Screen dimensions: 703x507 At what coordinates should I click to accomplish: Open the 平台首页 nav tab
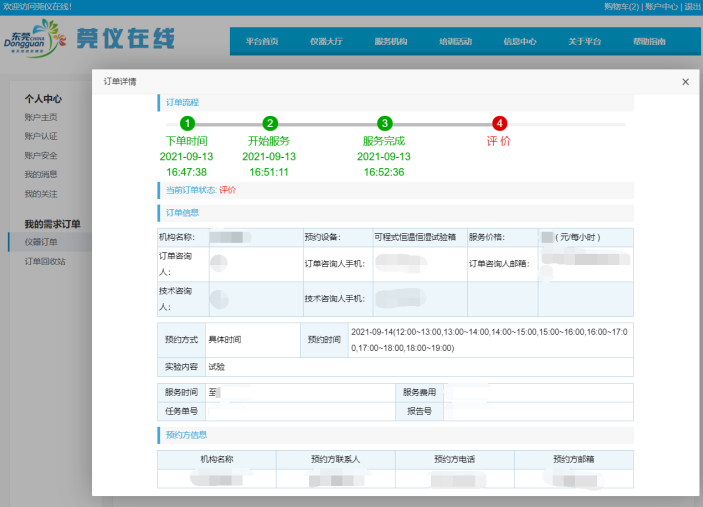[x=262, y=42]
